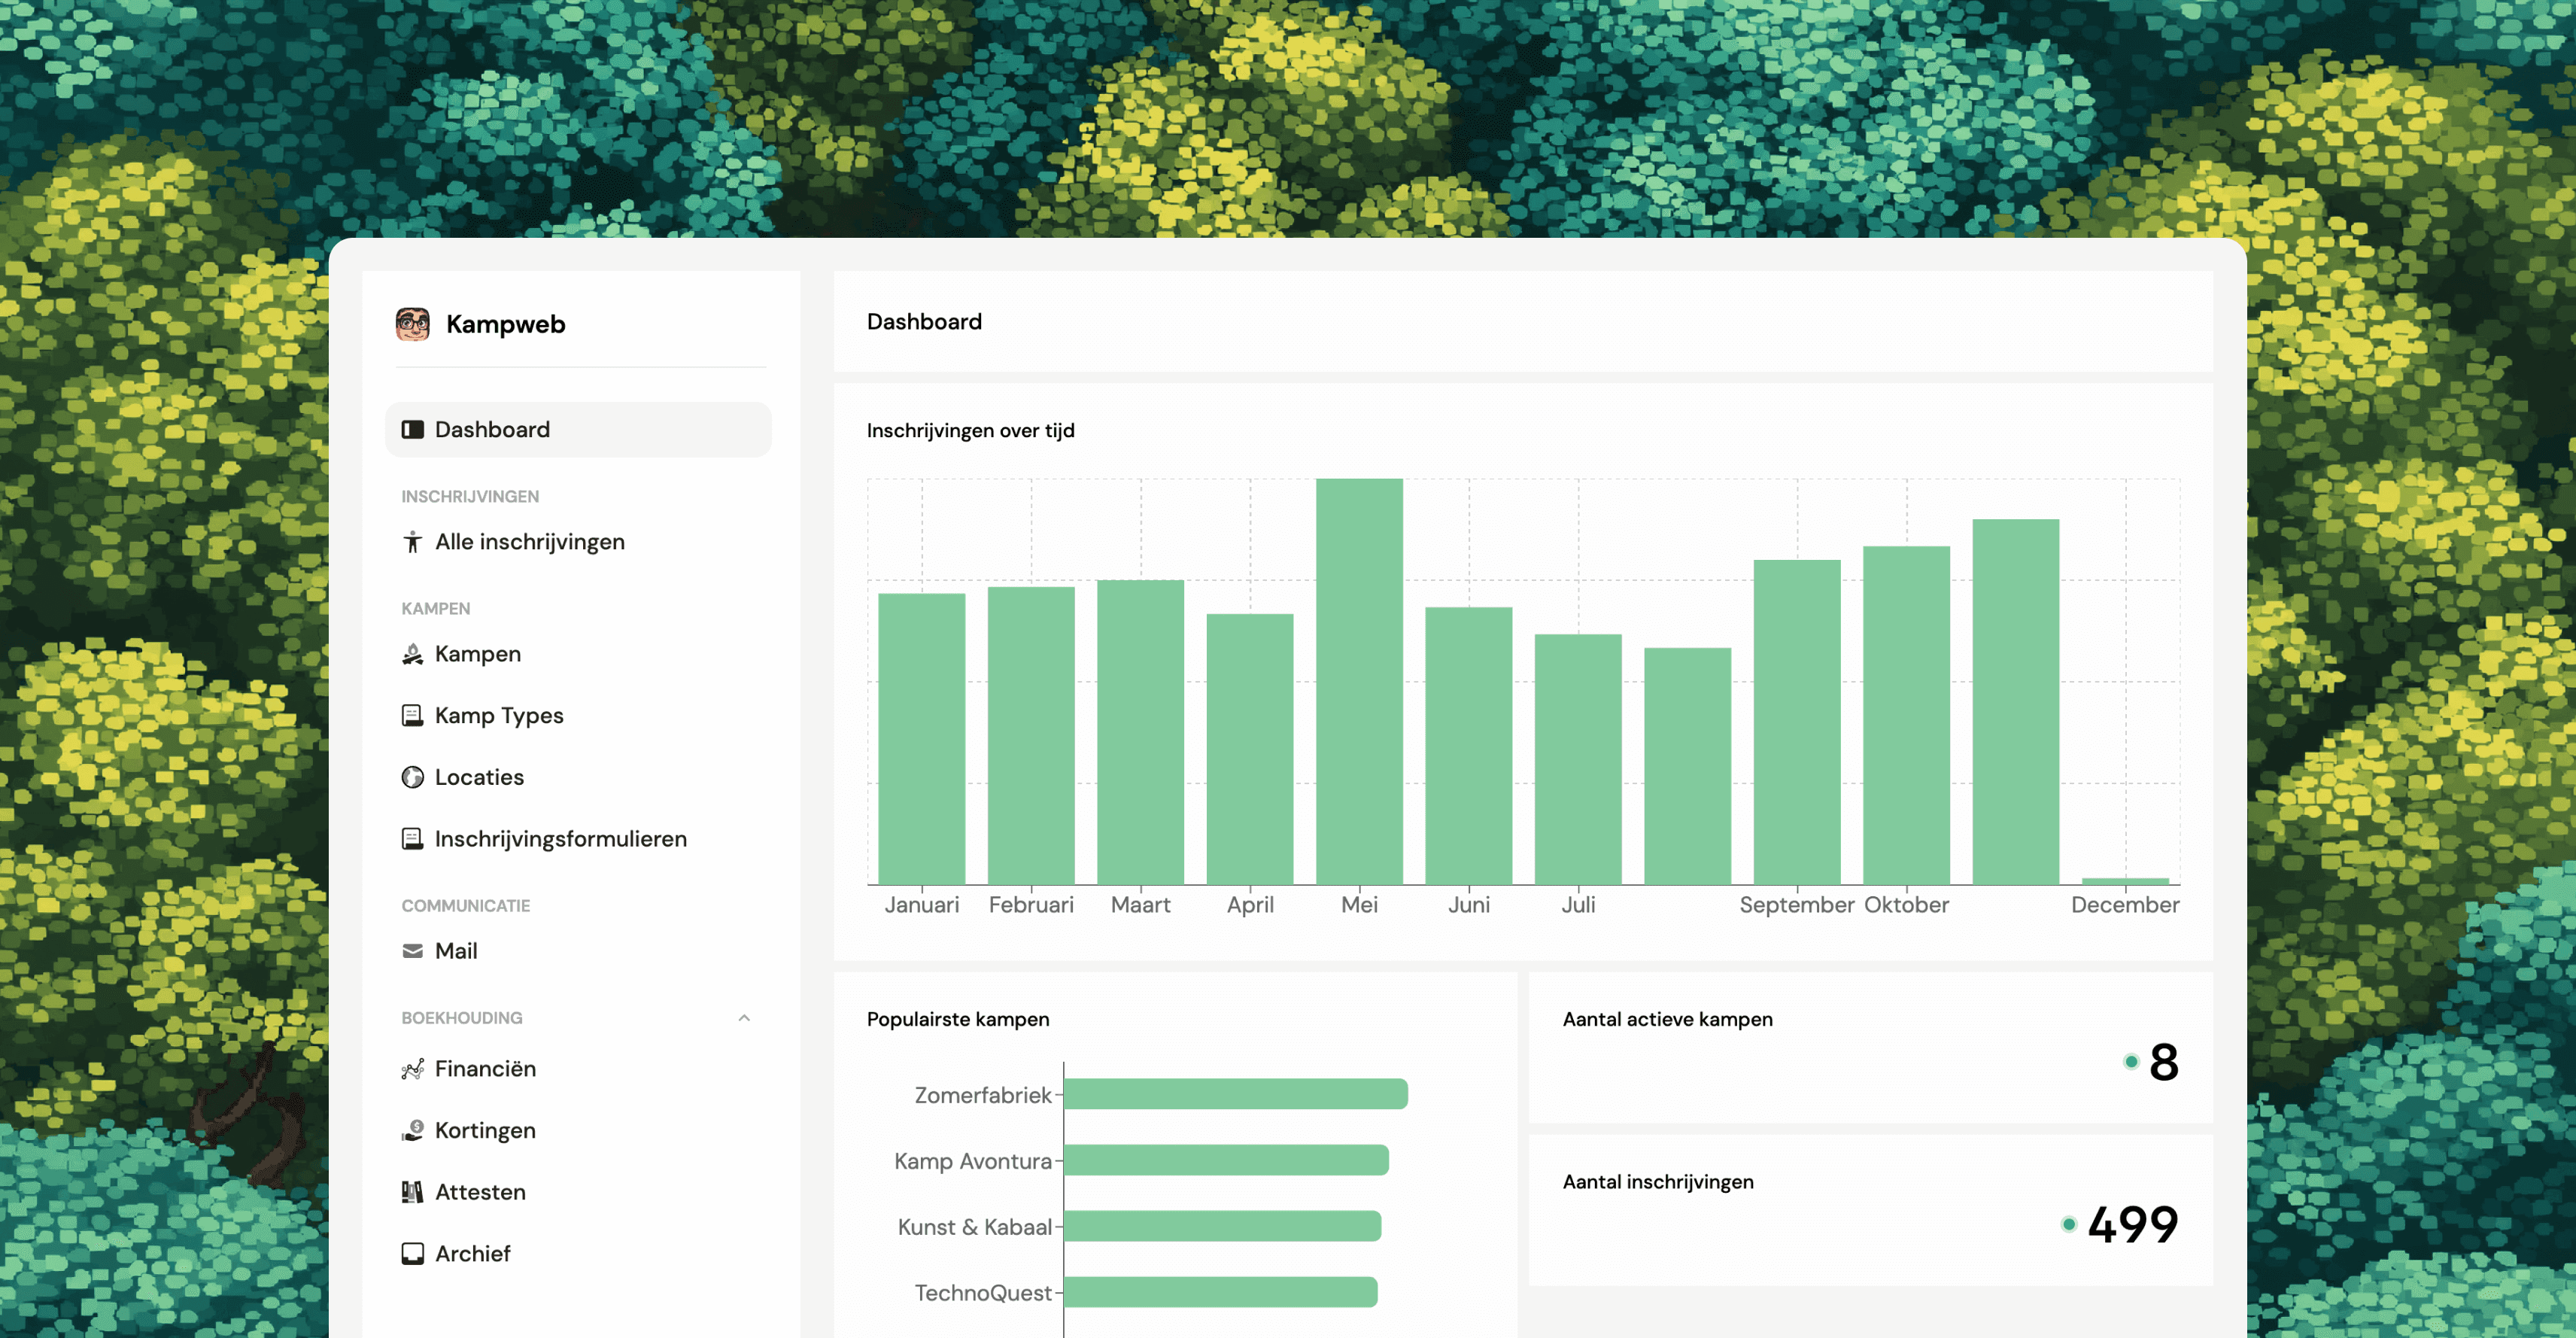This screenshot has height=1338, width=2576.
Task: Go to Kampweb home title
Action: point(505,324)
